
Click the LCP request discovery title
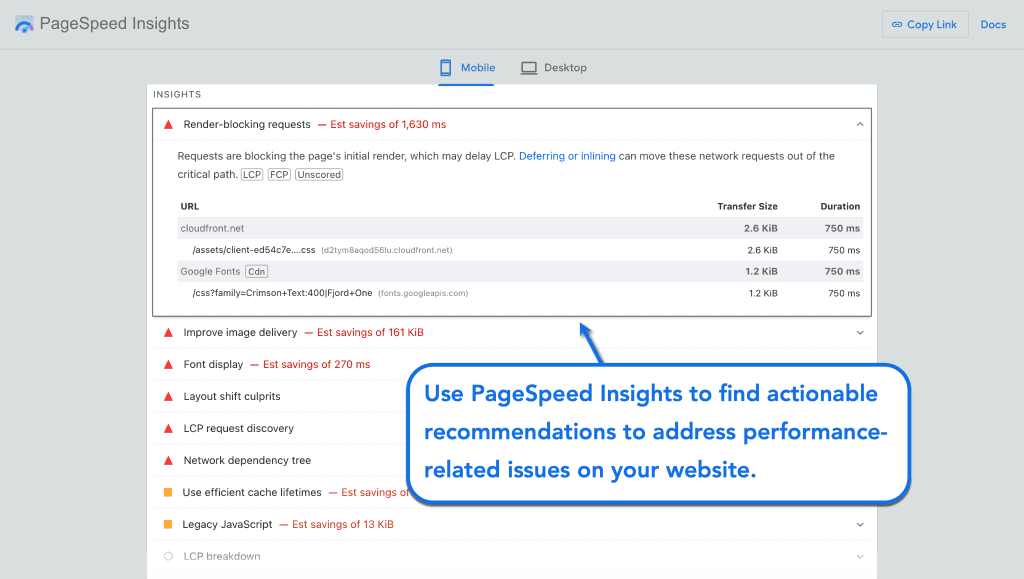click(x=238, y=429)
